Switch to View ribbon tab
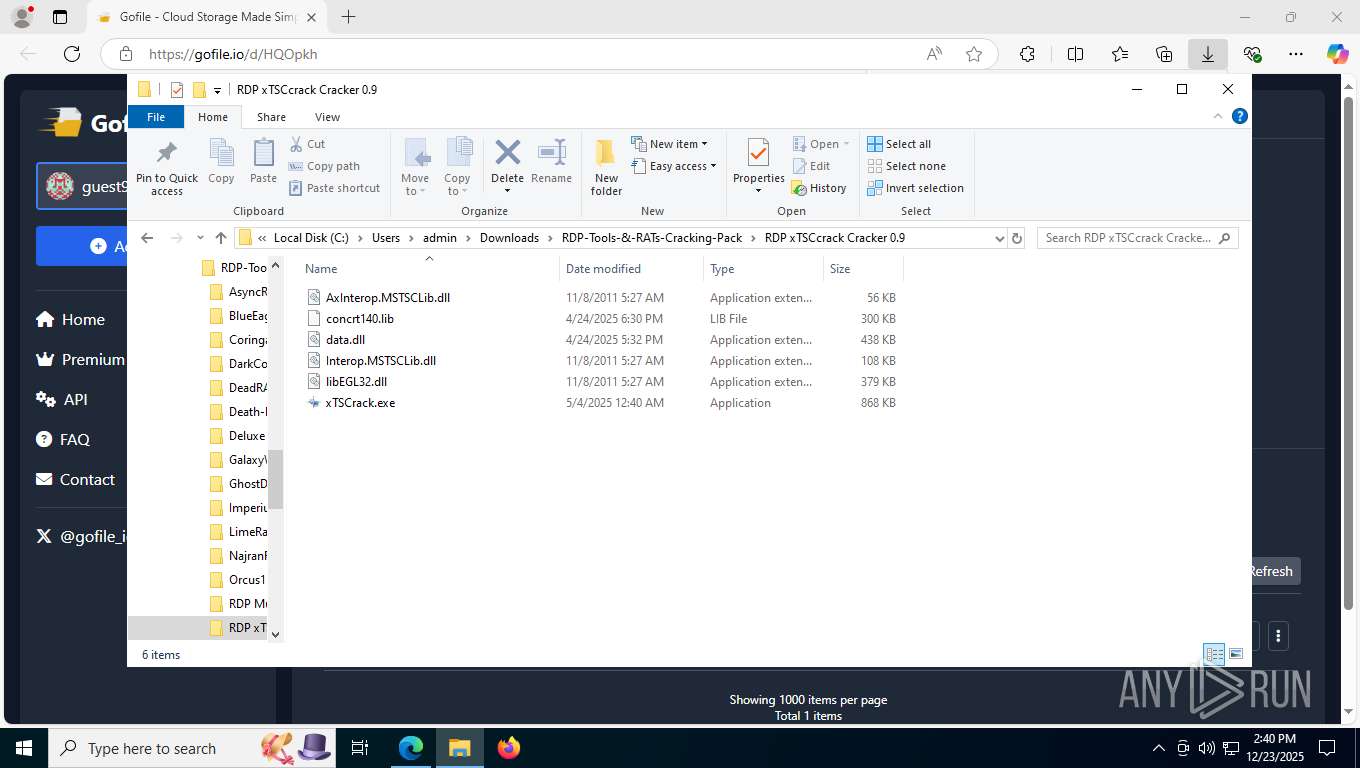Viewport: 1360px width, 768px height. coord(327,117)
